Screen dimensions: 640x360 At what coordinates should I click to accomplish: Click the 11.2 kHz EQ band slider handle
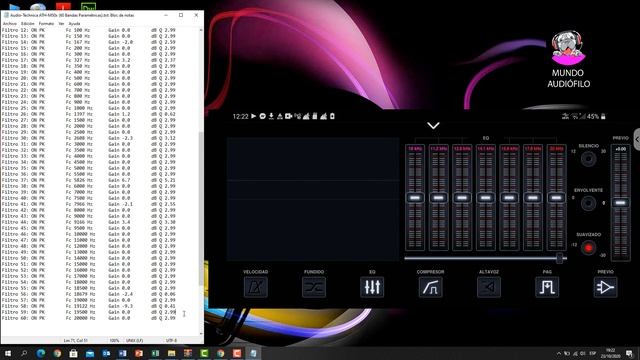click(x=438, y=198)
